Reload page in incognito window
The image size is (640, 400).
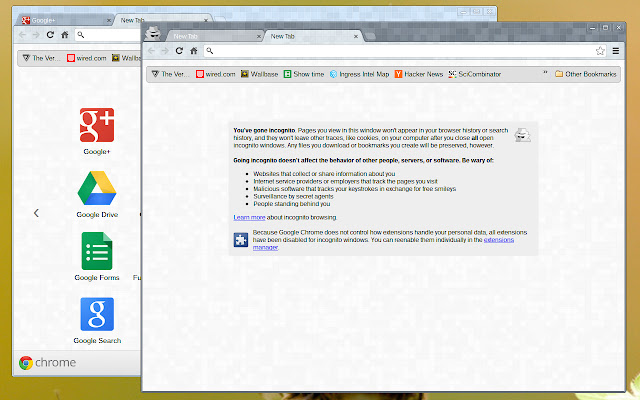click(179, 51)
